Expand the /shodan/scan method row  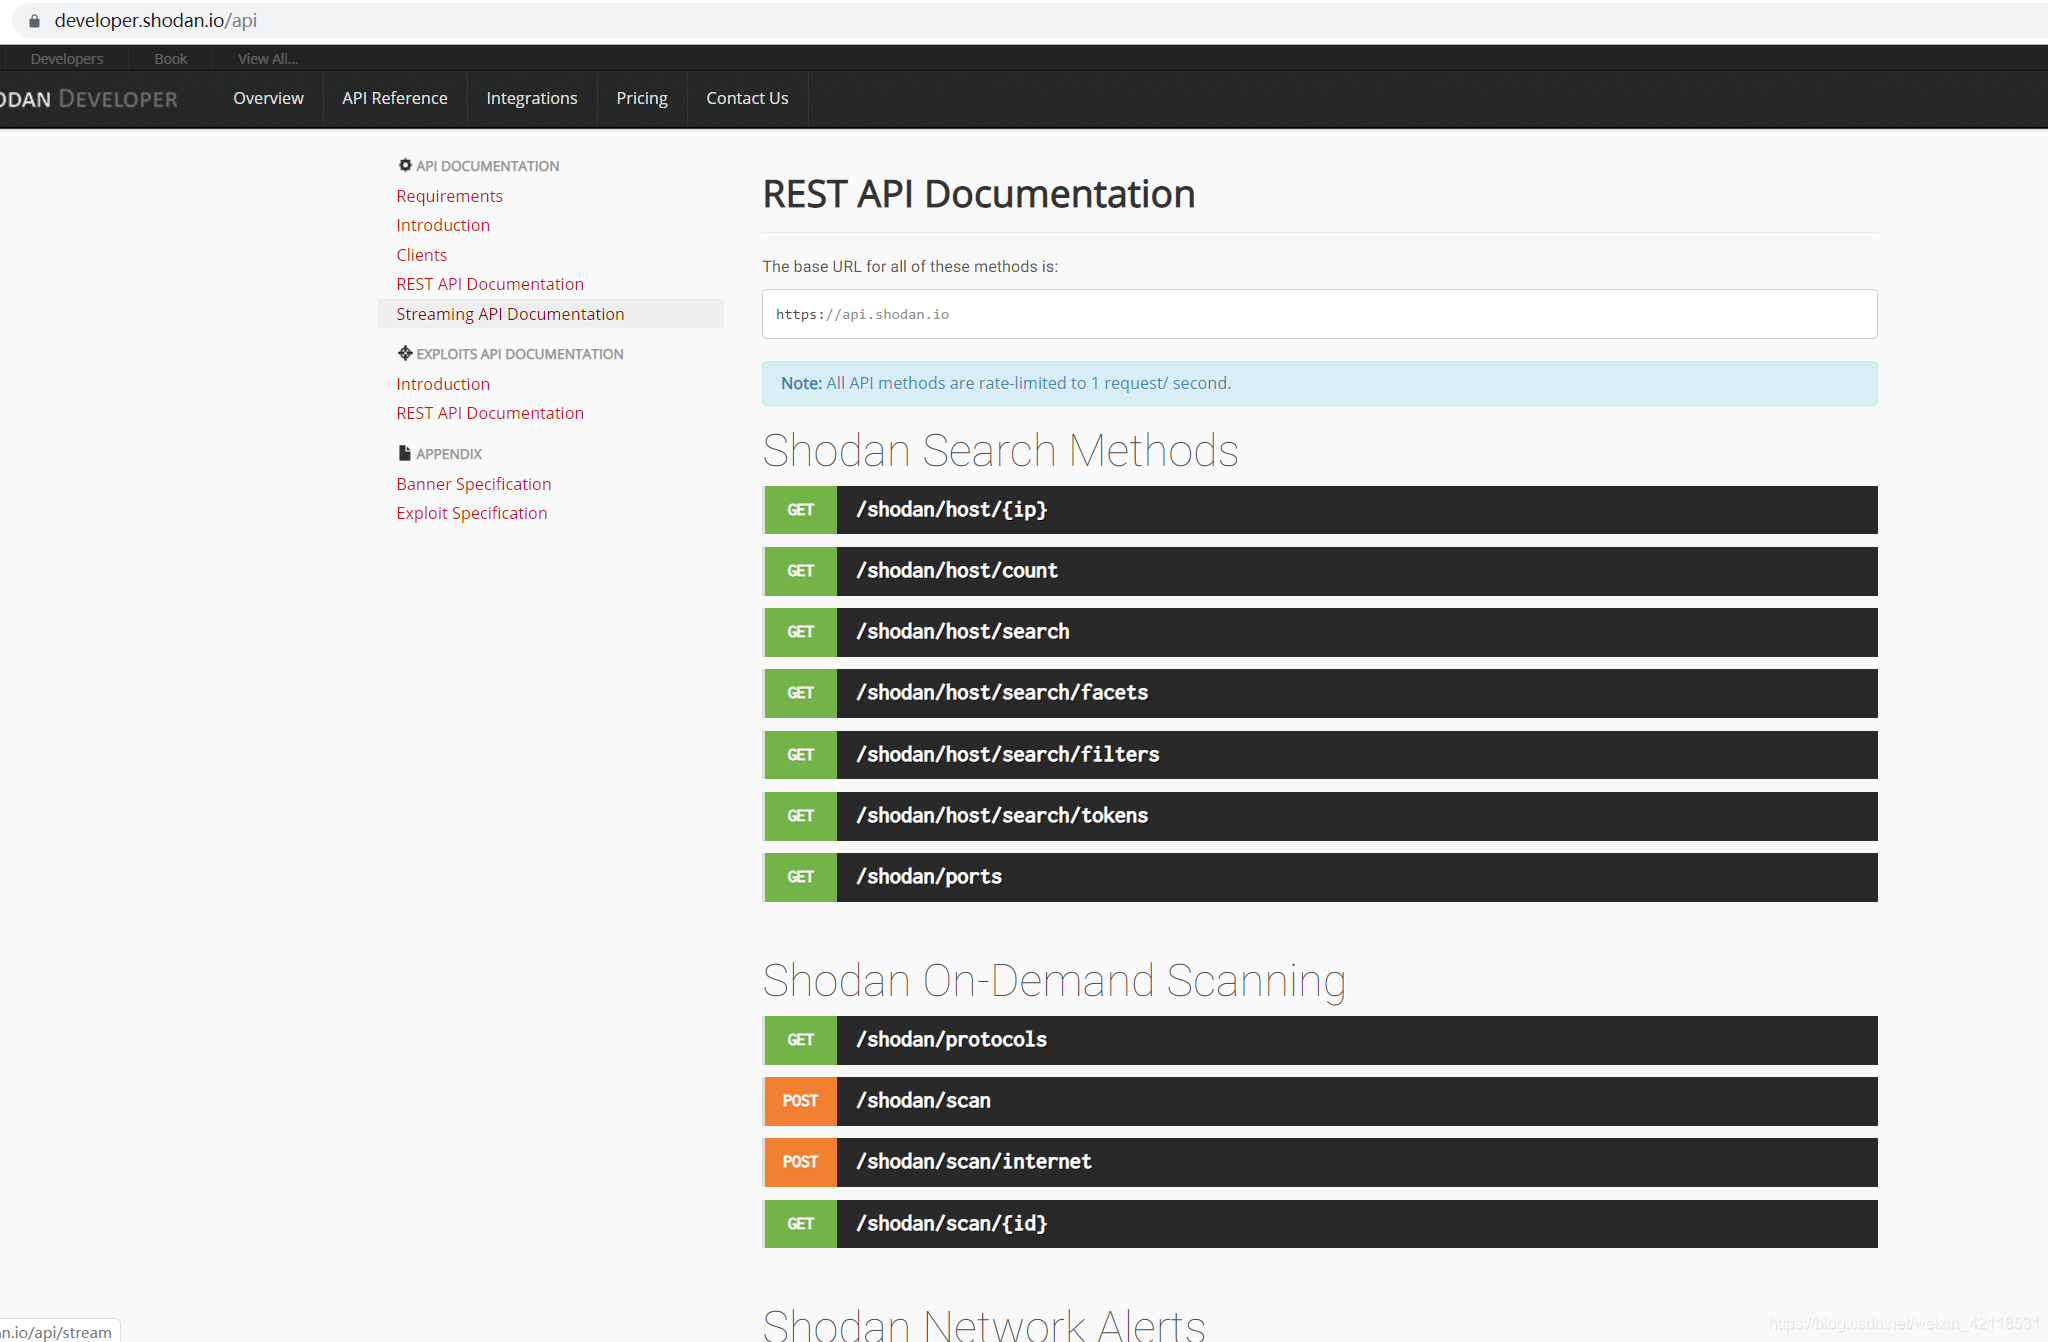click(x=1320, y=1101)
